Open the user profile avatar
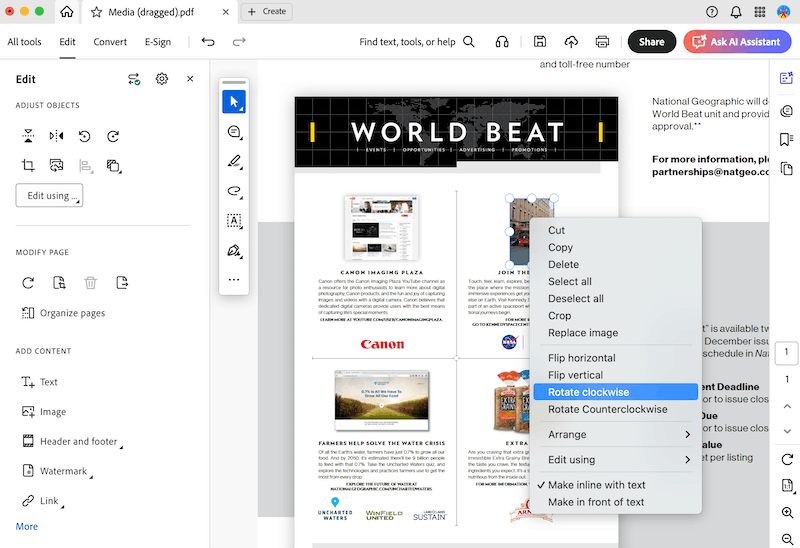This screenshot has width=800, height=548. pyautogui.click(x=783, y=12)
